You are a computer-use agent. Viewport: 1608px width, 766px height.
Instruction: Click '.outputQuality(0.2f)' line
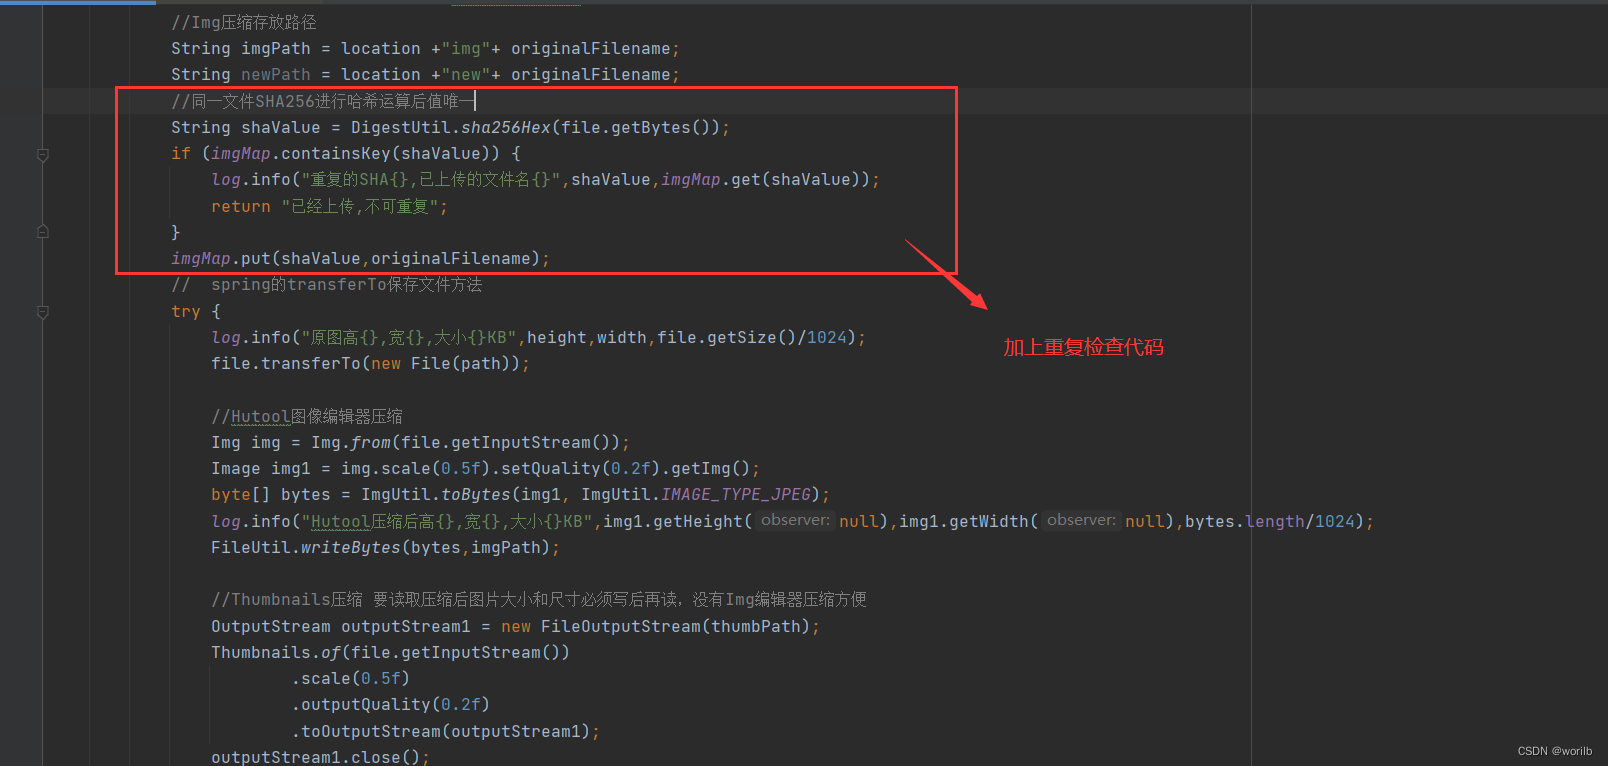click(x=390, y=704)
